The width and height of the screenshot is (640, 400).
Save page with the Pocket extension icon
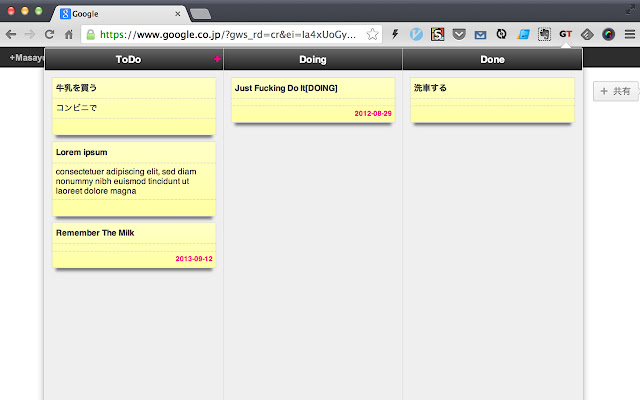click(459, 34)
